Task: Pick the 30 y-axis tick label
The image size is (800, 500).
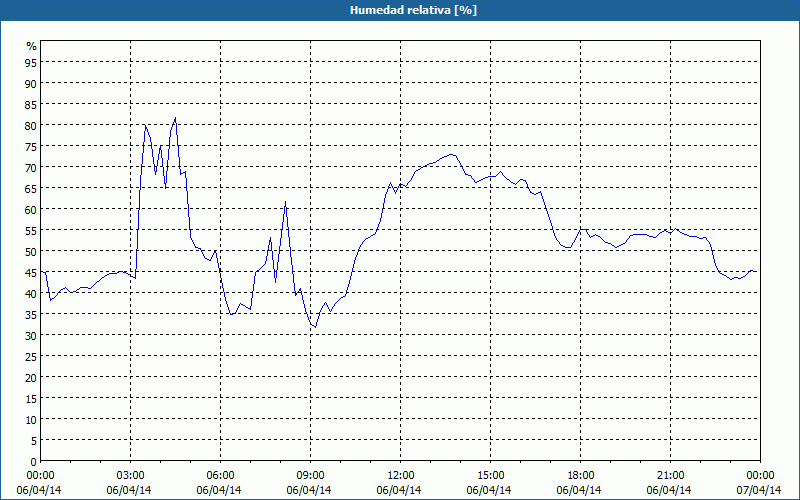Action: pyautogui.click(x=31, y=336)
